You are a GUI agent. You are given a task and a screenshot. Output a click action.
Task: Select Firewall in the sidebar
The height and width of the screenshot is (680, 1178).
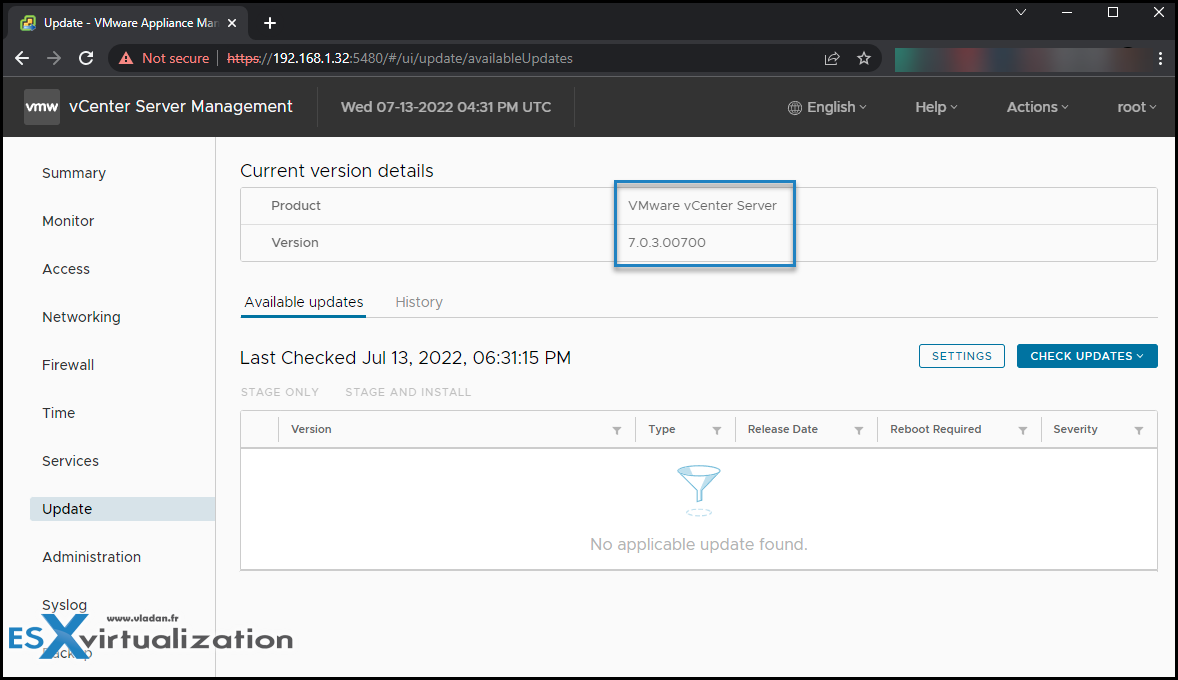click(x=68, y=365)
